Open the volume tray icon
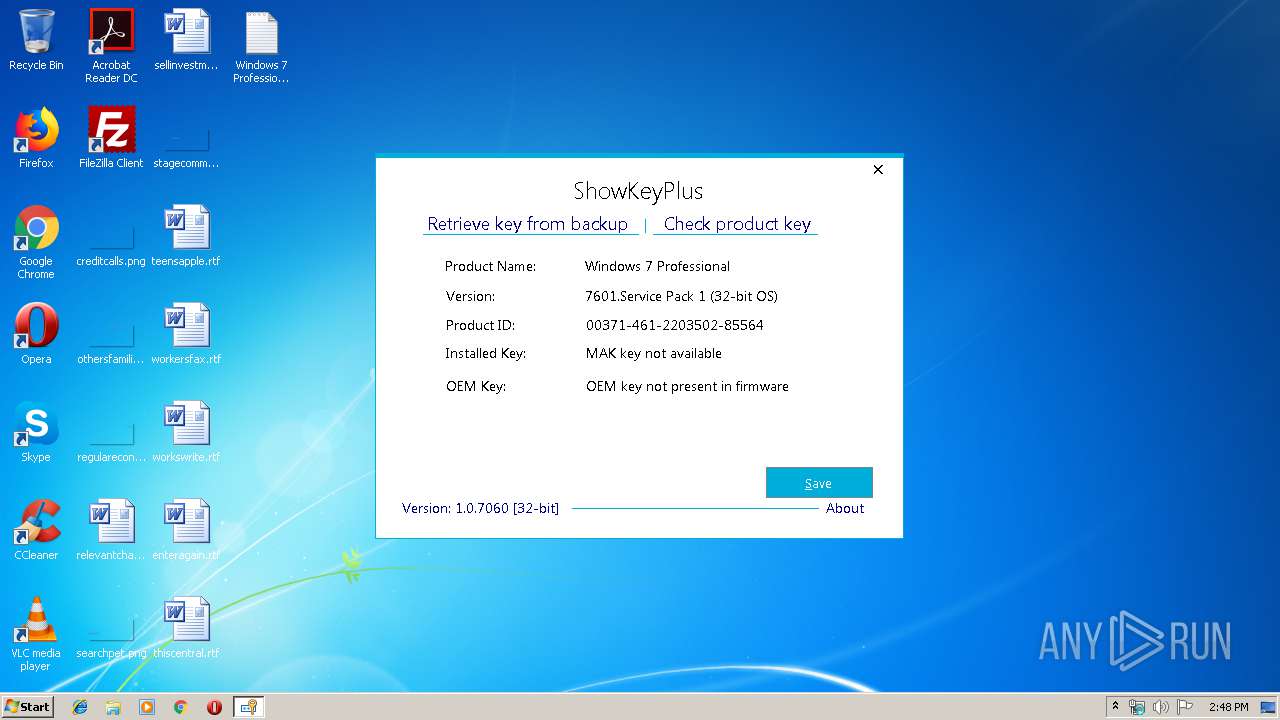 pyautogui.click(x=1161, y=707)
